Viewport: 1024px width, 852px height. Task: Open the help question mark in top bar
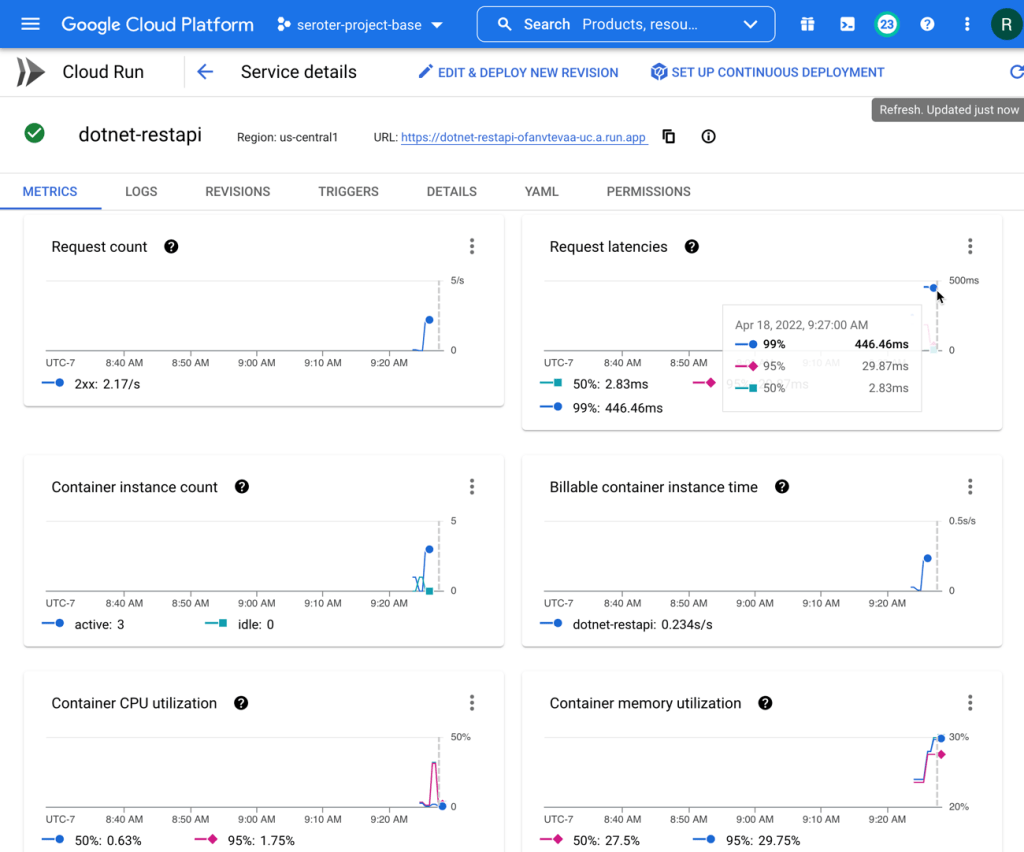[x=927, y=24]
